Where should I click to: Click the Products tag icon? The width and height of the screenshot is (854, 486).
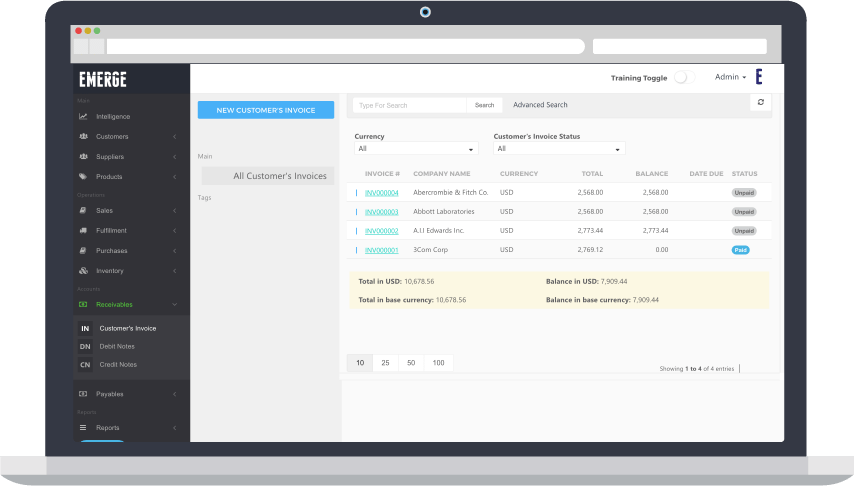coord(84,177)
